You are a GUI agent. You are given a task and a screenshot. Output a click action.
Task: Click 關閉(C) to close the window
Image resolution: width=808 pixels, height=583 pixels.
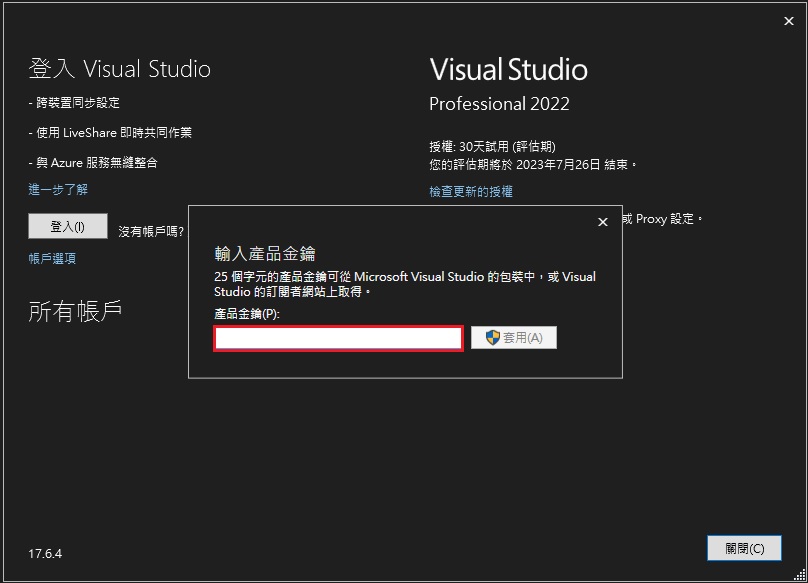click(744, 548)
